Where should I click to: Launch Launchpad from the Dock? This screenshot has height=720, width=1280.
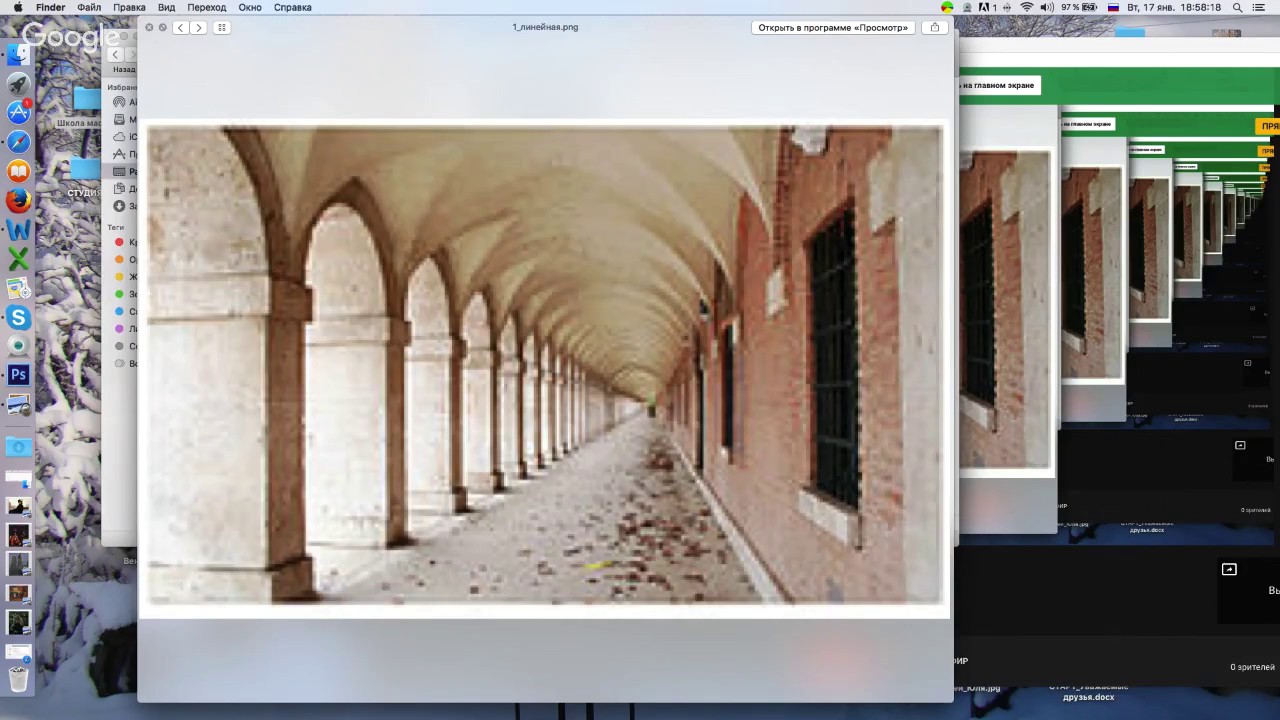[19, 84]
